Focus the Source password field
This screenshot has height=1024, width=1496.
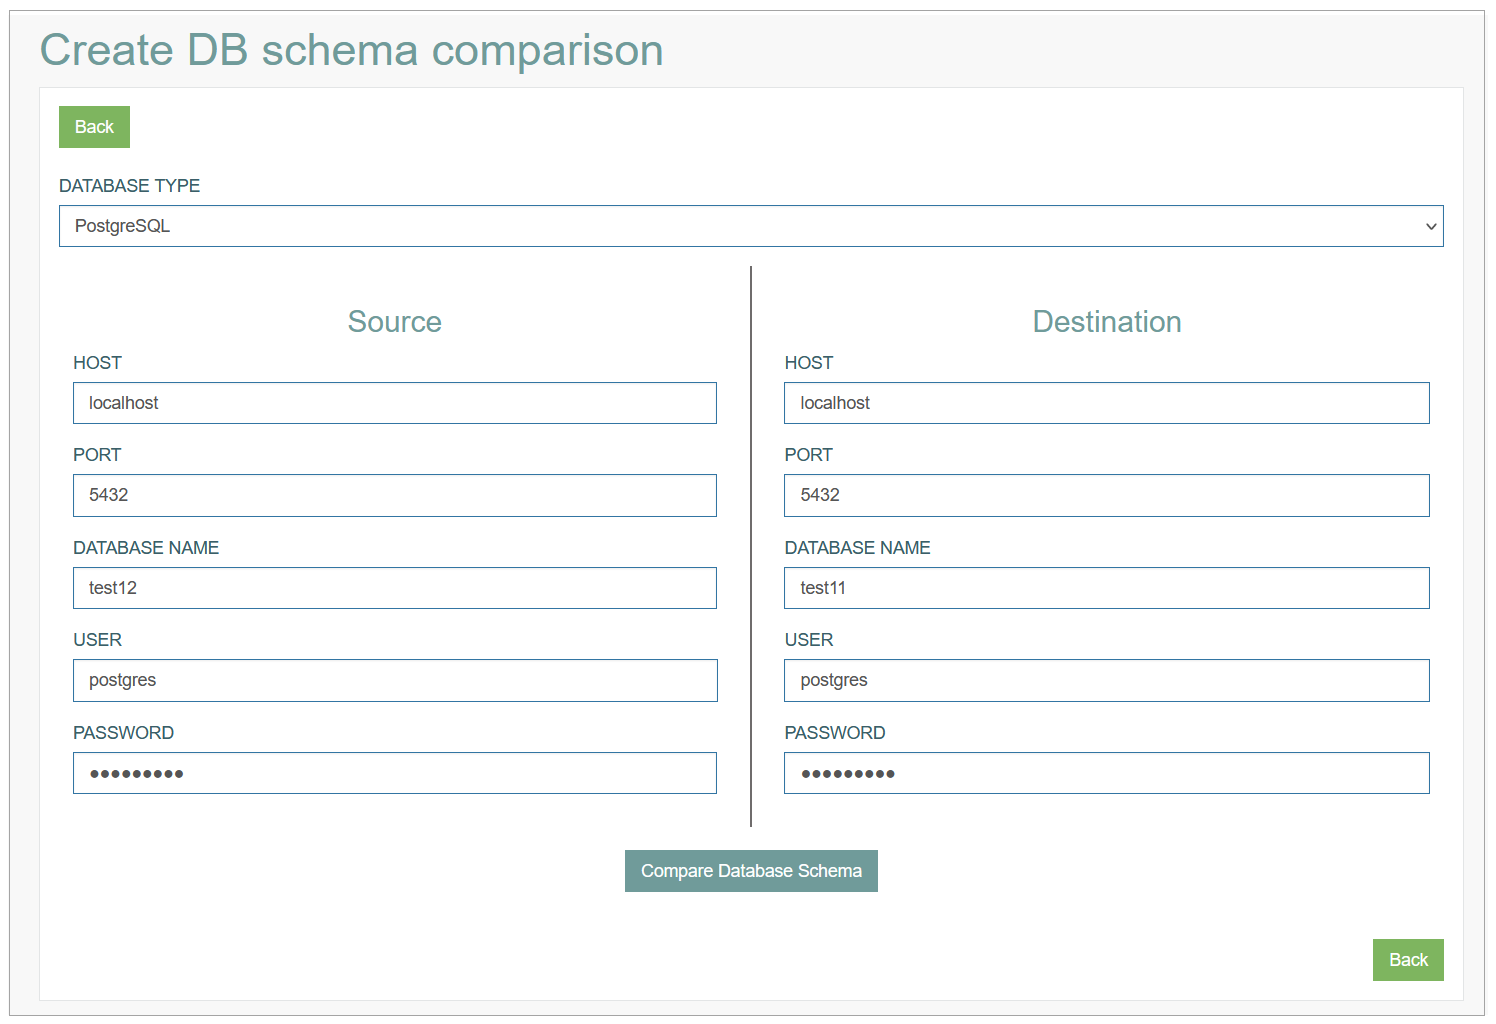click(395, 773)
